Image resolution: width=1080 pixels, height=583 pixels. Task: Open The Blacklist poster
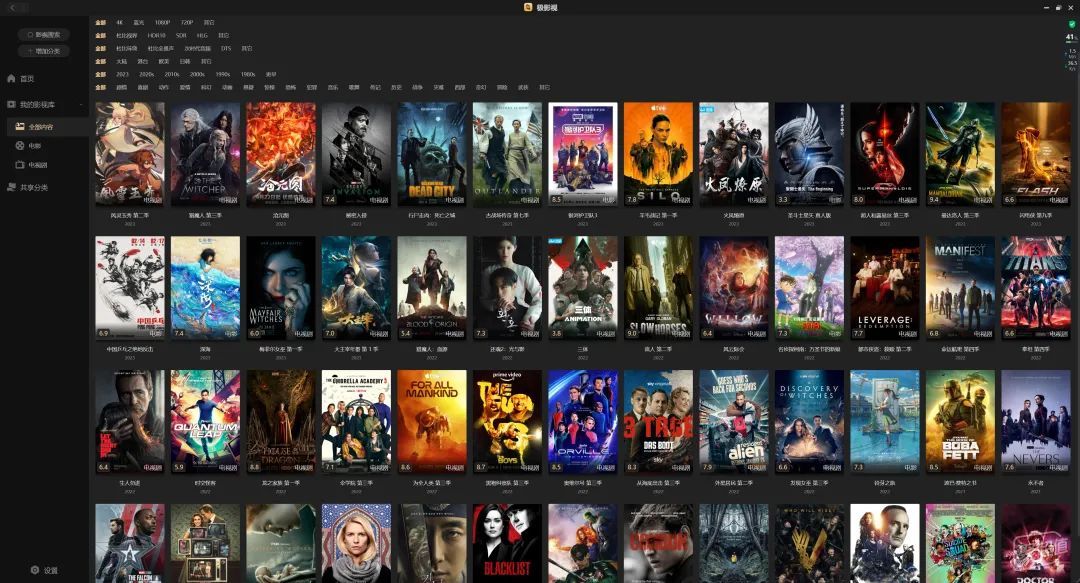pyautogui.click(x=508, y=543)
